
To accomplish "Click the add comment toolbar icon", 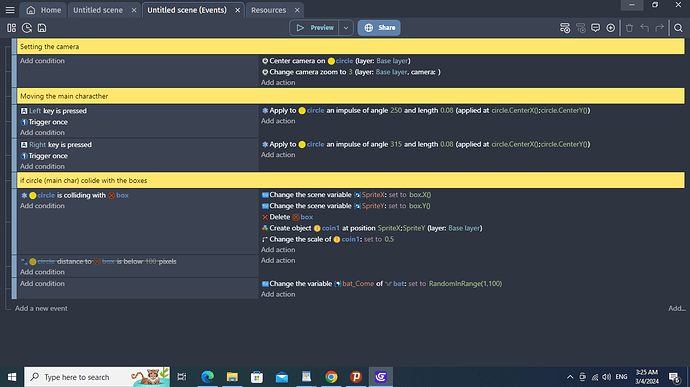I will 595,28.
